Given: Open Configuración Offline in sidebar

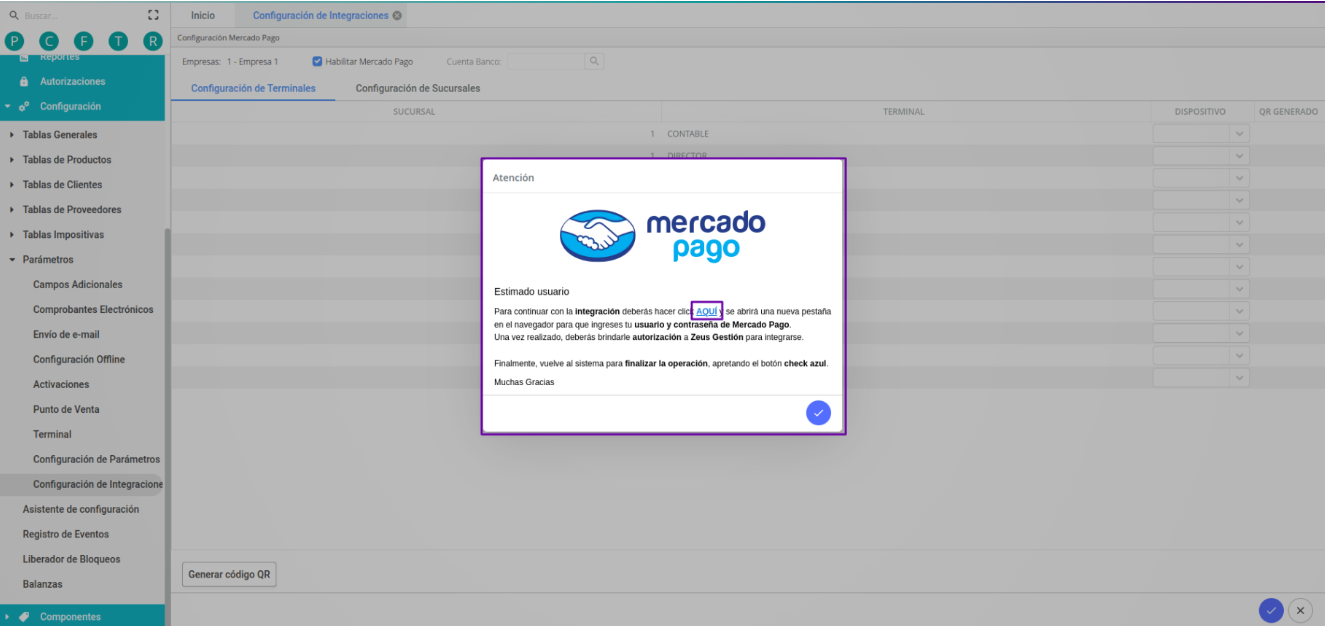Looking at the screenshot, I should pos(79,360).
